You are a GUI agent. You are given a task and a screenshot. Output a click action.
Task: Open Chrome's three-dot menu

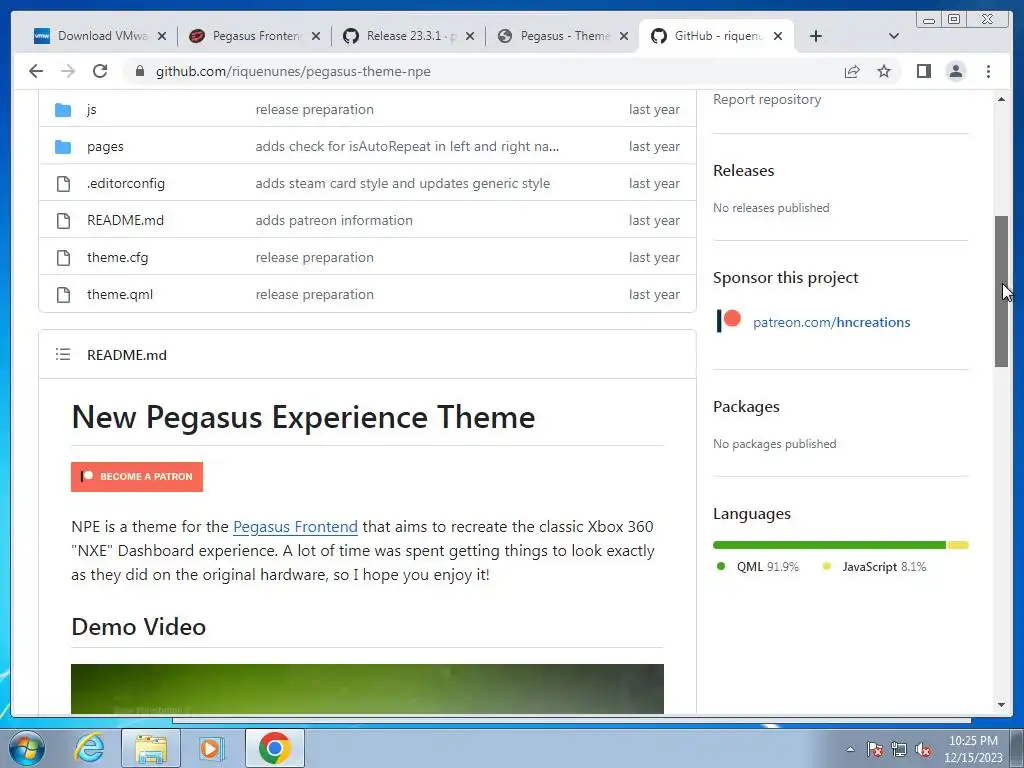pyautogui.click(x=988, y=71)
